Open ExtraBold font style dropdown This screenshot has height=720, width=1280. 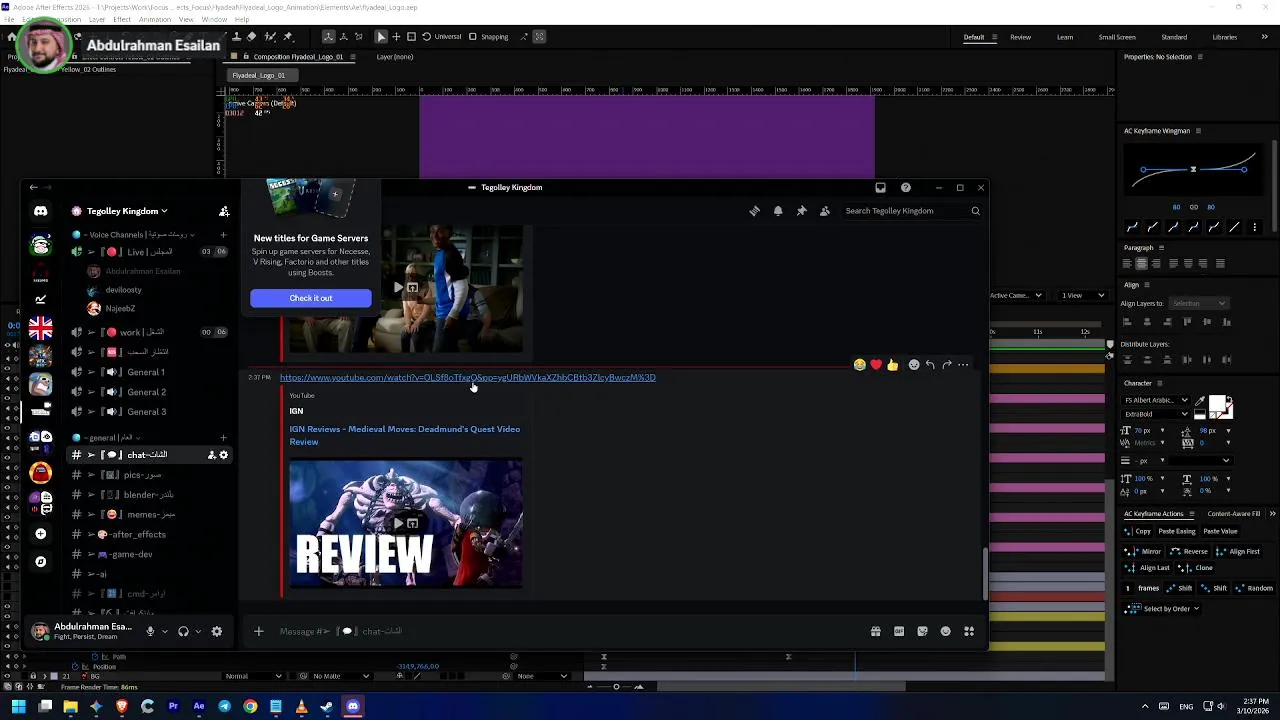(1156, 414)
